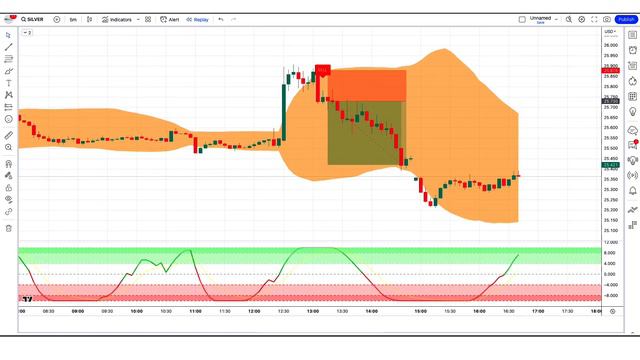Screen dimensions: 640x360
Task: Open the user profile avatar menu
Action: pos(9,19)
